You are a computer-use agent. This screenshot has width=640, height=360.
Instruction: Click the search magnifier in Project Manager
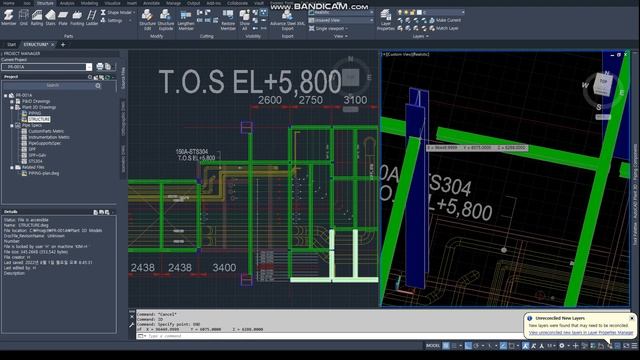pos(98,86)
